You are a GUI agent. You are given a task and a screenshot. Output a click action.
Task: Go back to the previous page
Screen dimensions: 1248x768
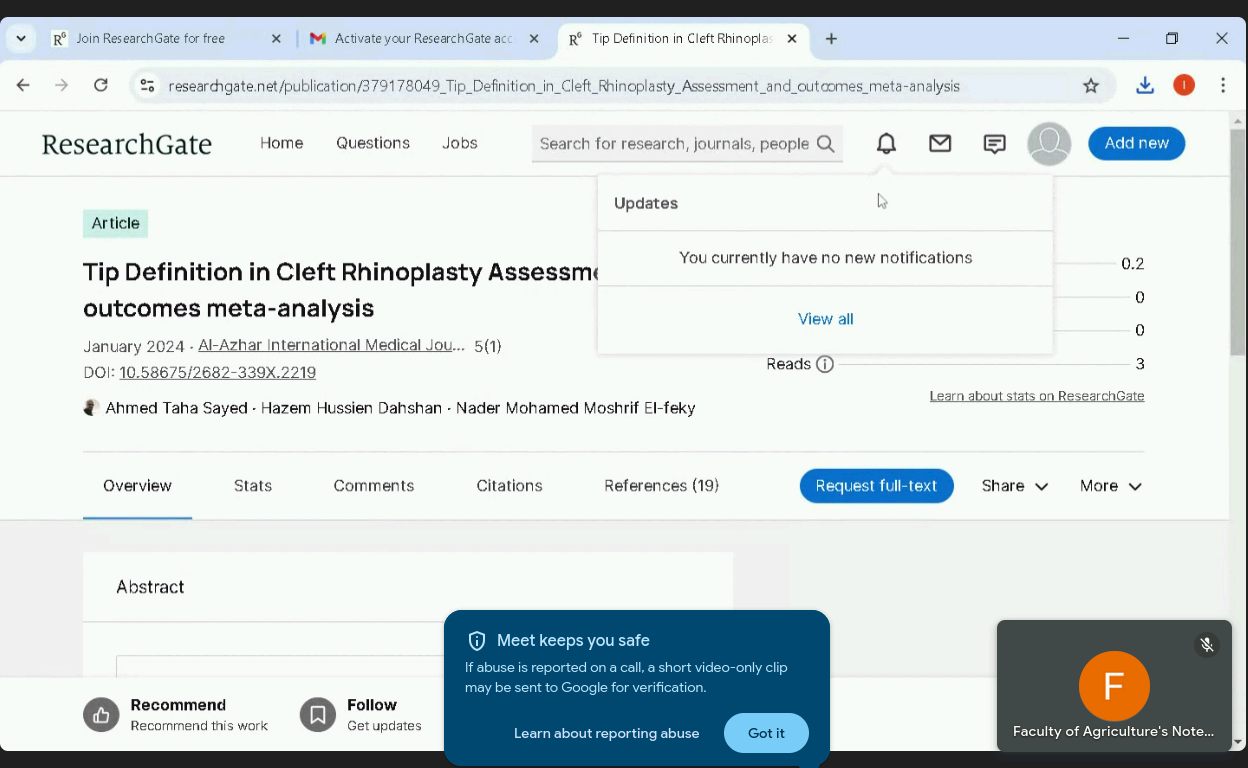click(x=23, y=86)
